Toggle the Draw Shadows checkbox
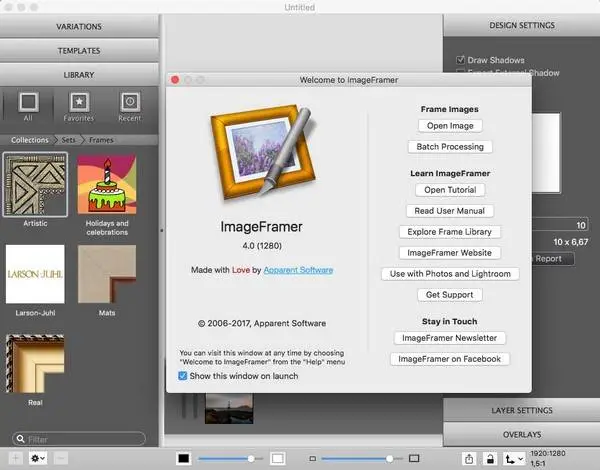This screenshot has height=470, width=600. coord(460,60)
